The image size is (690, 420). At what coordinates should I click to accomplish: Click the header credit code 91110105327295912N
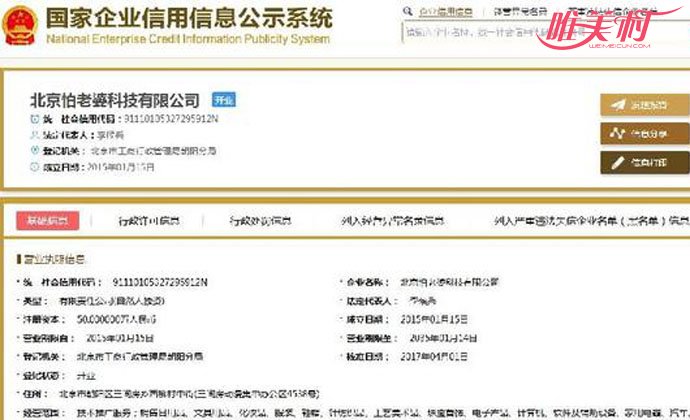[x=171, y=119]
